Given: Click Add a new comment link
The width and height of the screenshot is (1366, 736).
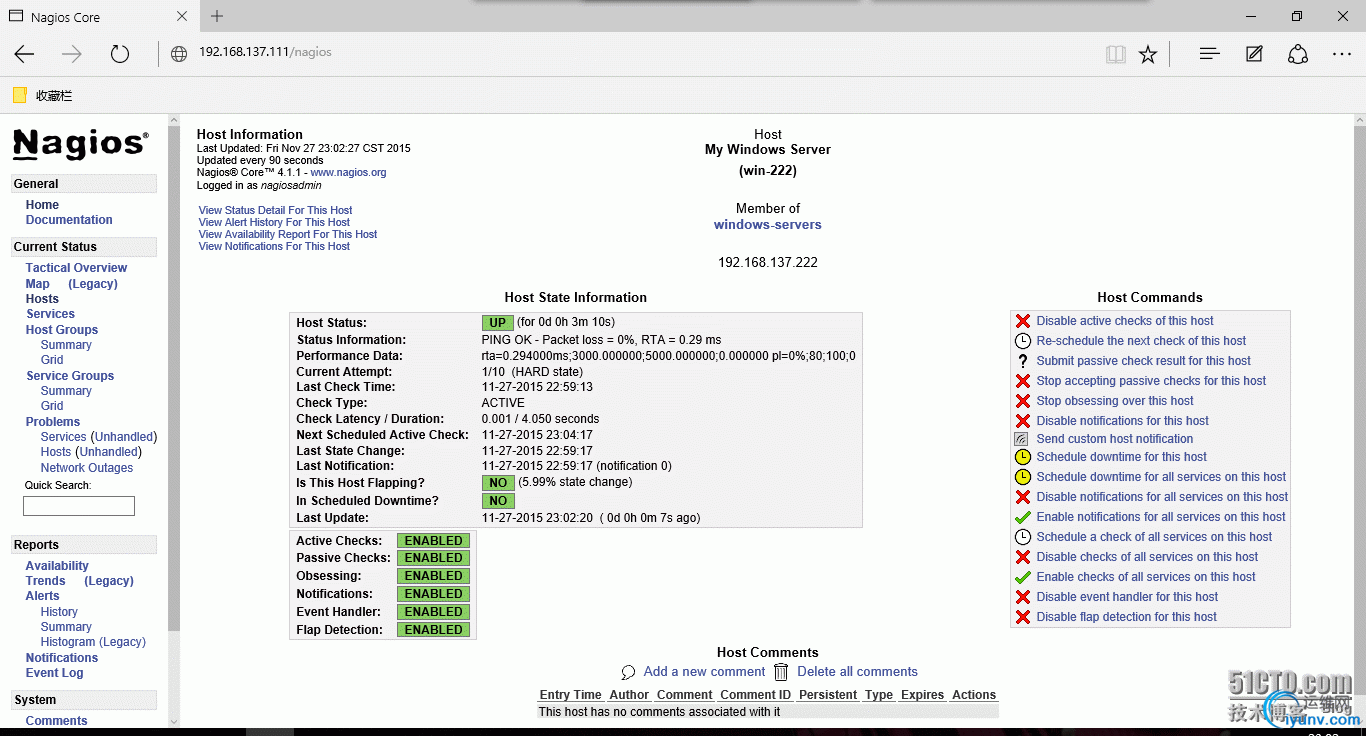Looking at the screenshot, I should point(704,672).
